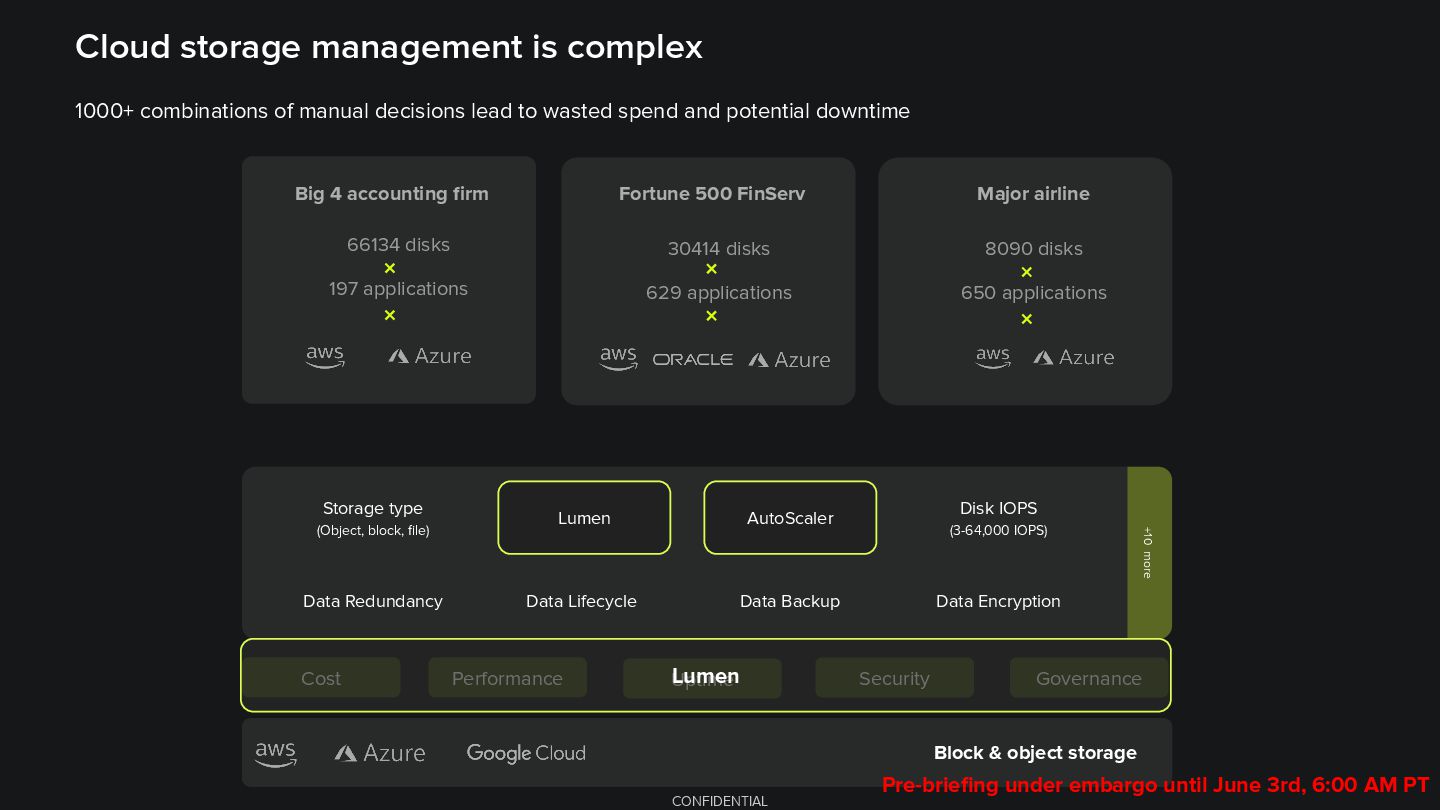Click the Cost pill
The width and height of the screenshot is (1440, 810).
[x=321, y=678]
